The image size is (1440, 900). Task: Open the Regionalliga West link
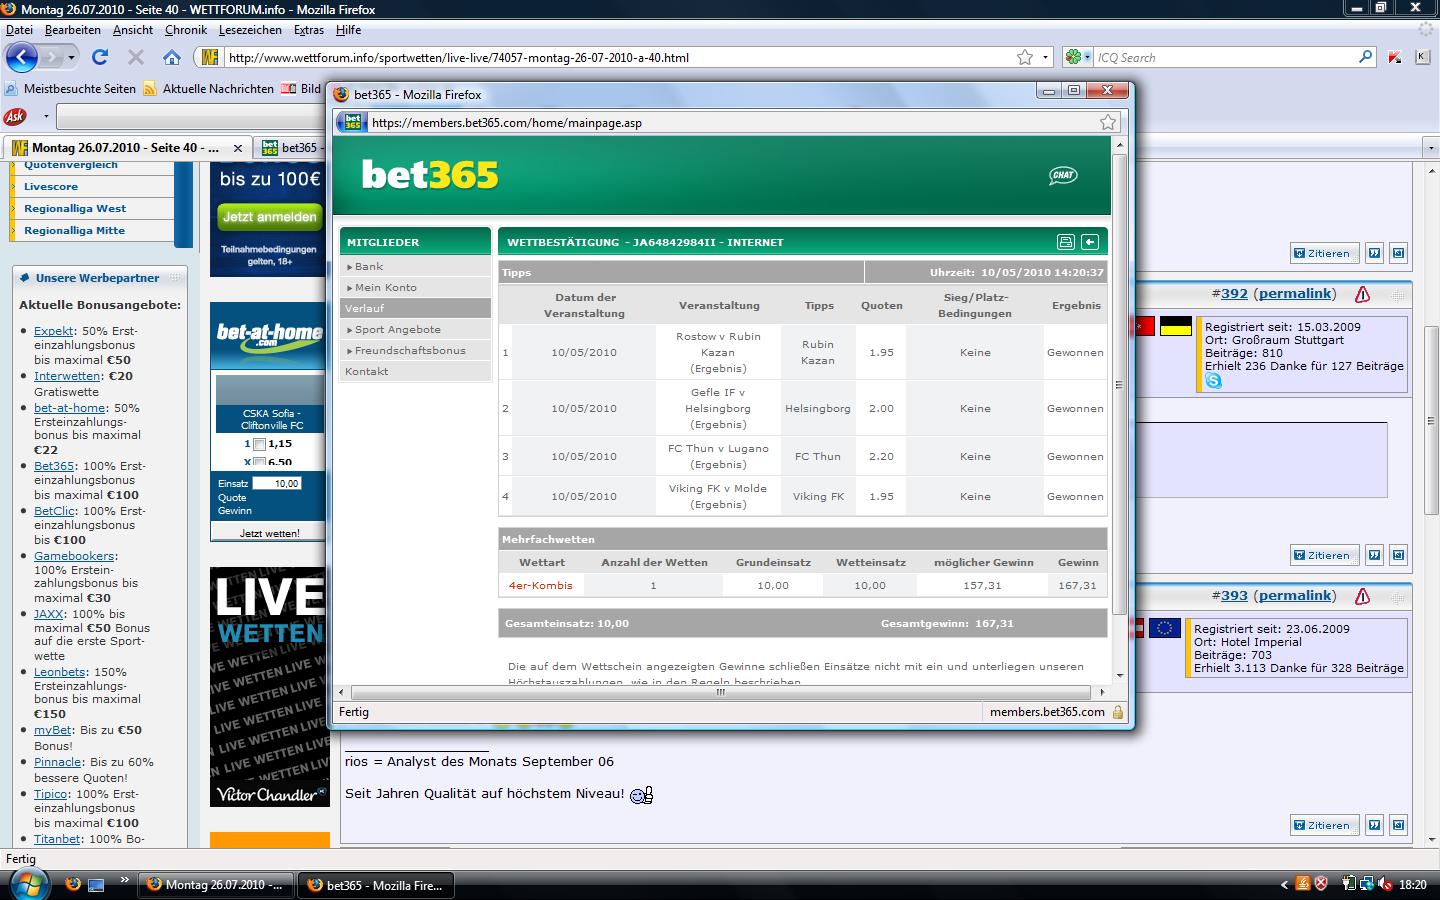[x=75, y=208]
